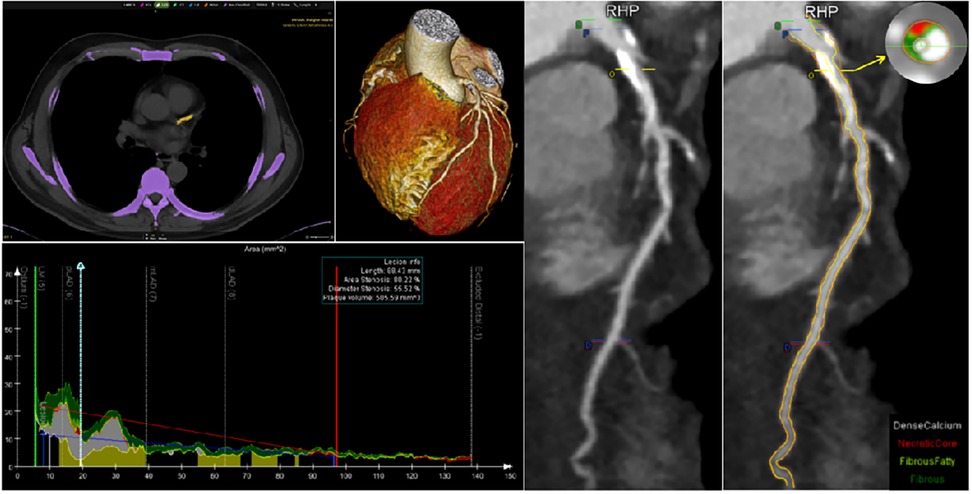Click the yellow O lesion marker, right CPR view
The image size is (972, 494).
pyautogui.click(x=810, y=74)
